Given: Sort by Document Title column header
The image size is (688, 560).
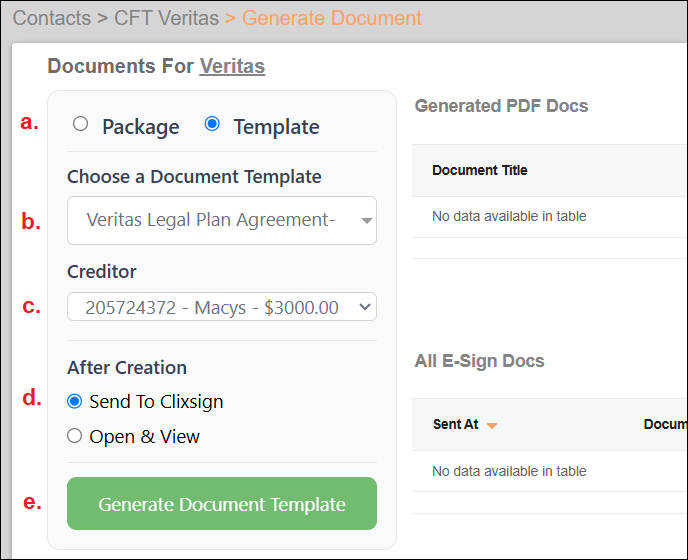Looking at the screenshot, I should pyautogui.click(x=480, y=170).
